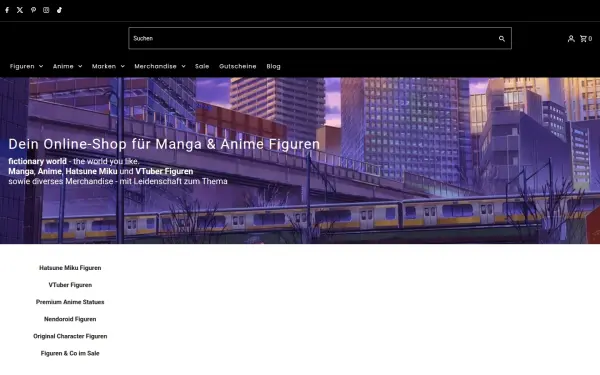Open the Instagram icon in top bar
Viewport: 600px width, 375px height.
click(46, 10)
